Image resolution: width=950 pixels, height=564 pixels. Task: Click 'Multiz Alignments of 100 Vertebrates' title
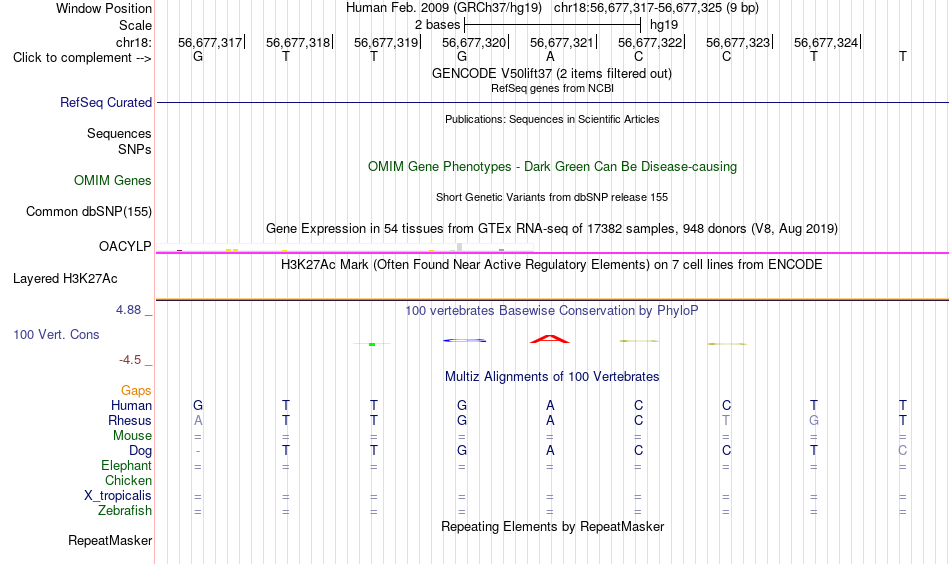(x=552, y=377)
